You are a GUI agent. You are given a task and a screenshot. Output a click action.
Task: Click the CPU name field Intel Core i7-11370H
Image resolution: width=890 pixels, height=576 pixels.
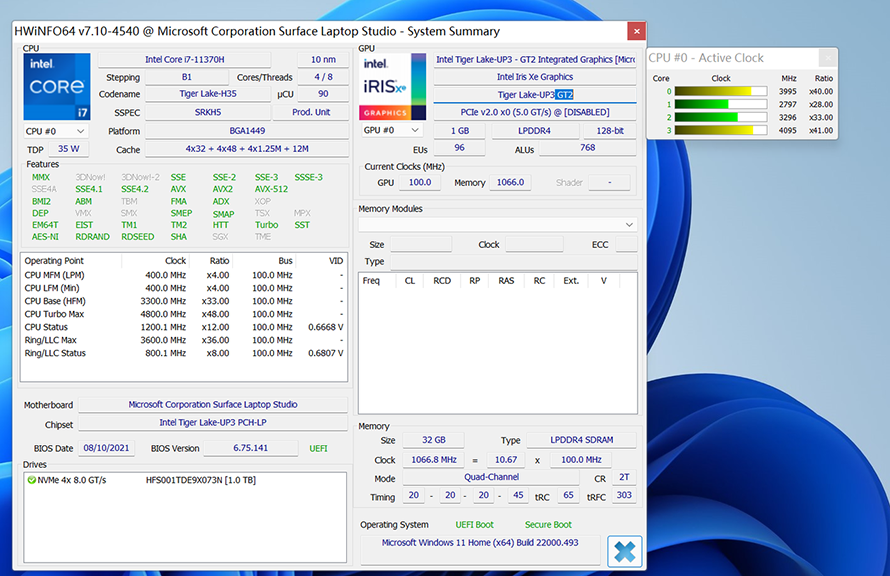pyautogui.click(x=184, y=60)
